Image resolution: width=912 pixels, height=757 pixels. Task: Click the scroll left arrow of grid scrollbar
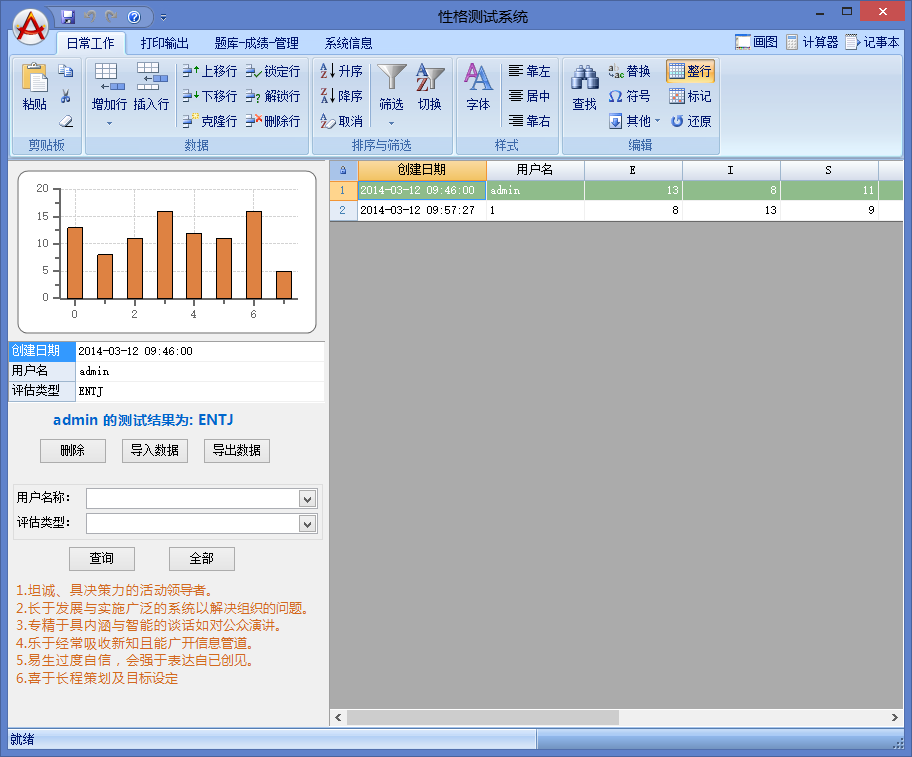[338, 717]
